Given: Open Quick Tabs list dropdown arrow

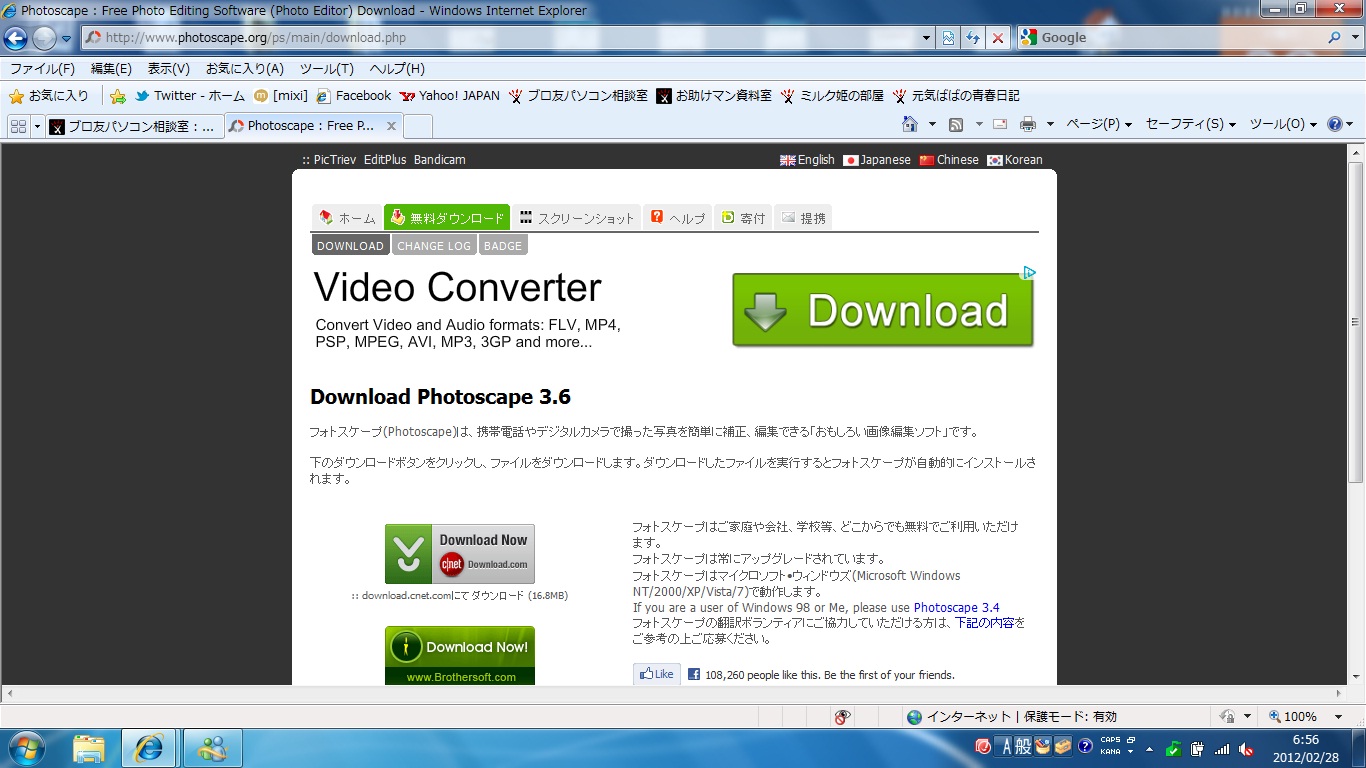Looking at the screenshot, I should 37,126.
